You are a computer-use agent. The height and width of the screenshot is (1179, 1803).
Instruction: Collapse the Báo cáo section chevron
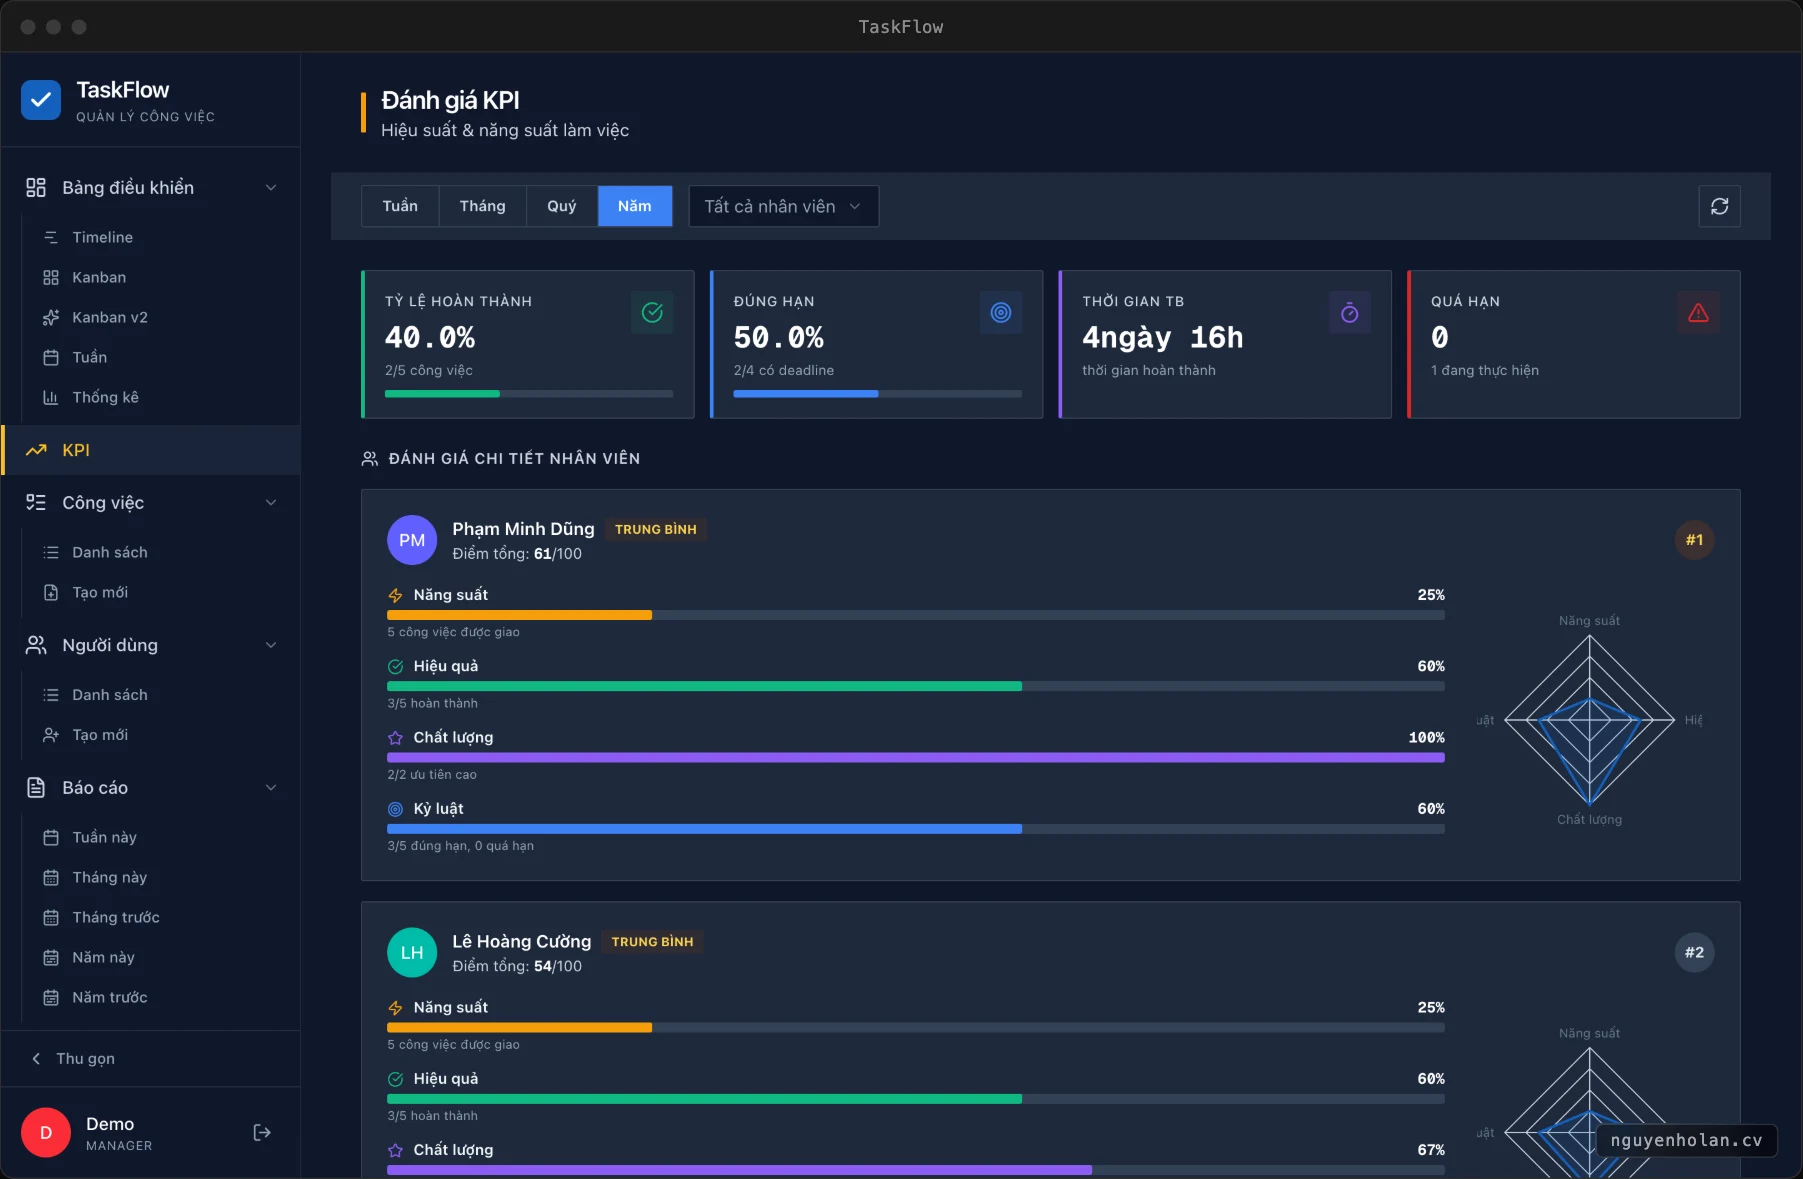[271, 787]
